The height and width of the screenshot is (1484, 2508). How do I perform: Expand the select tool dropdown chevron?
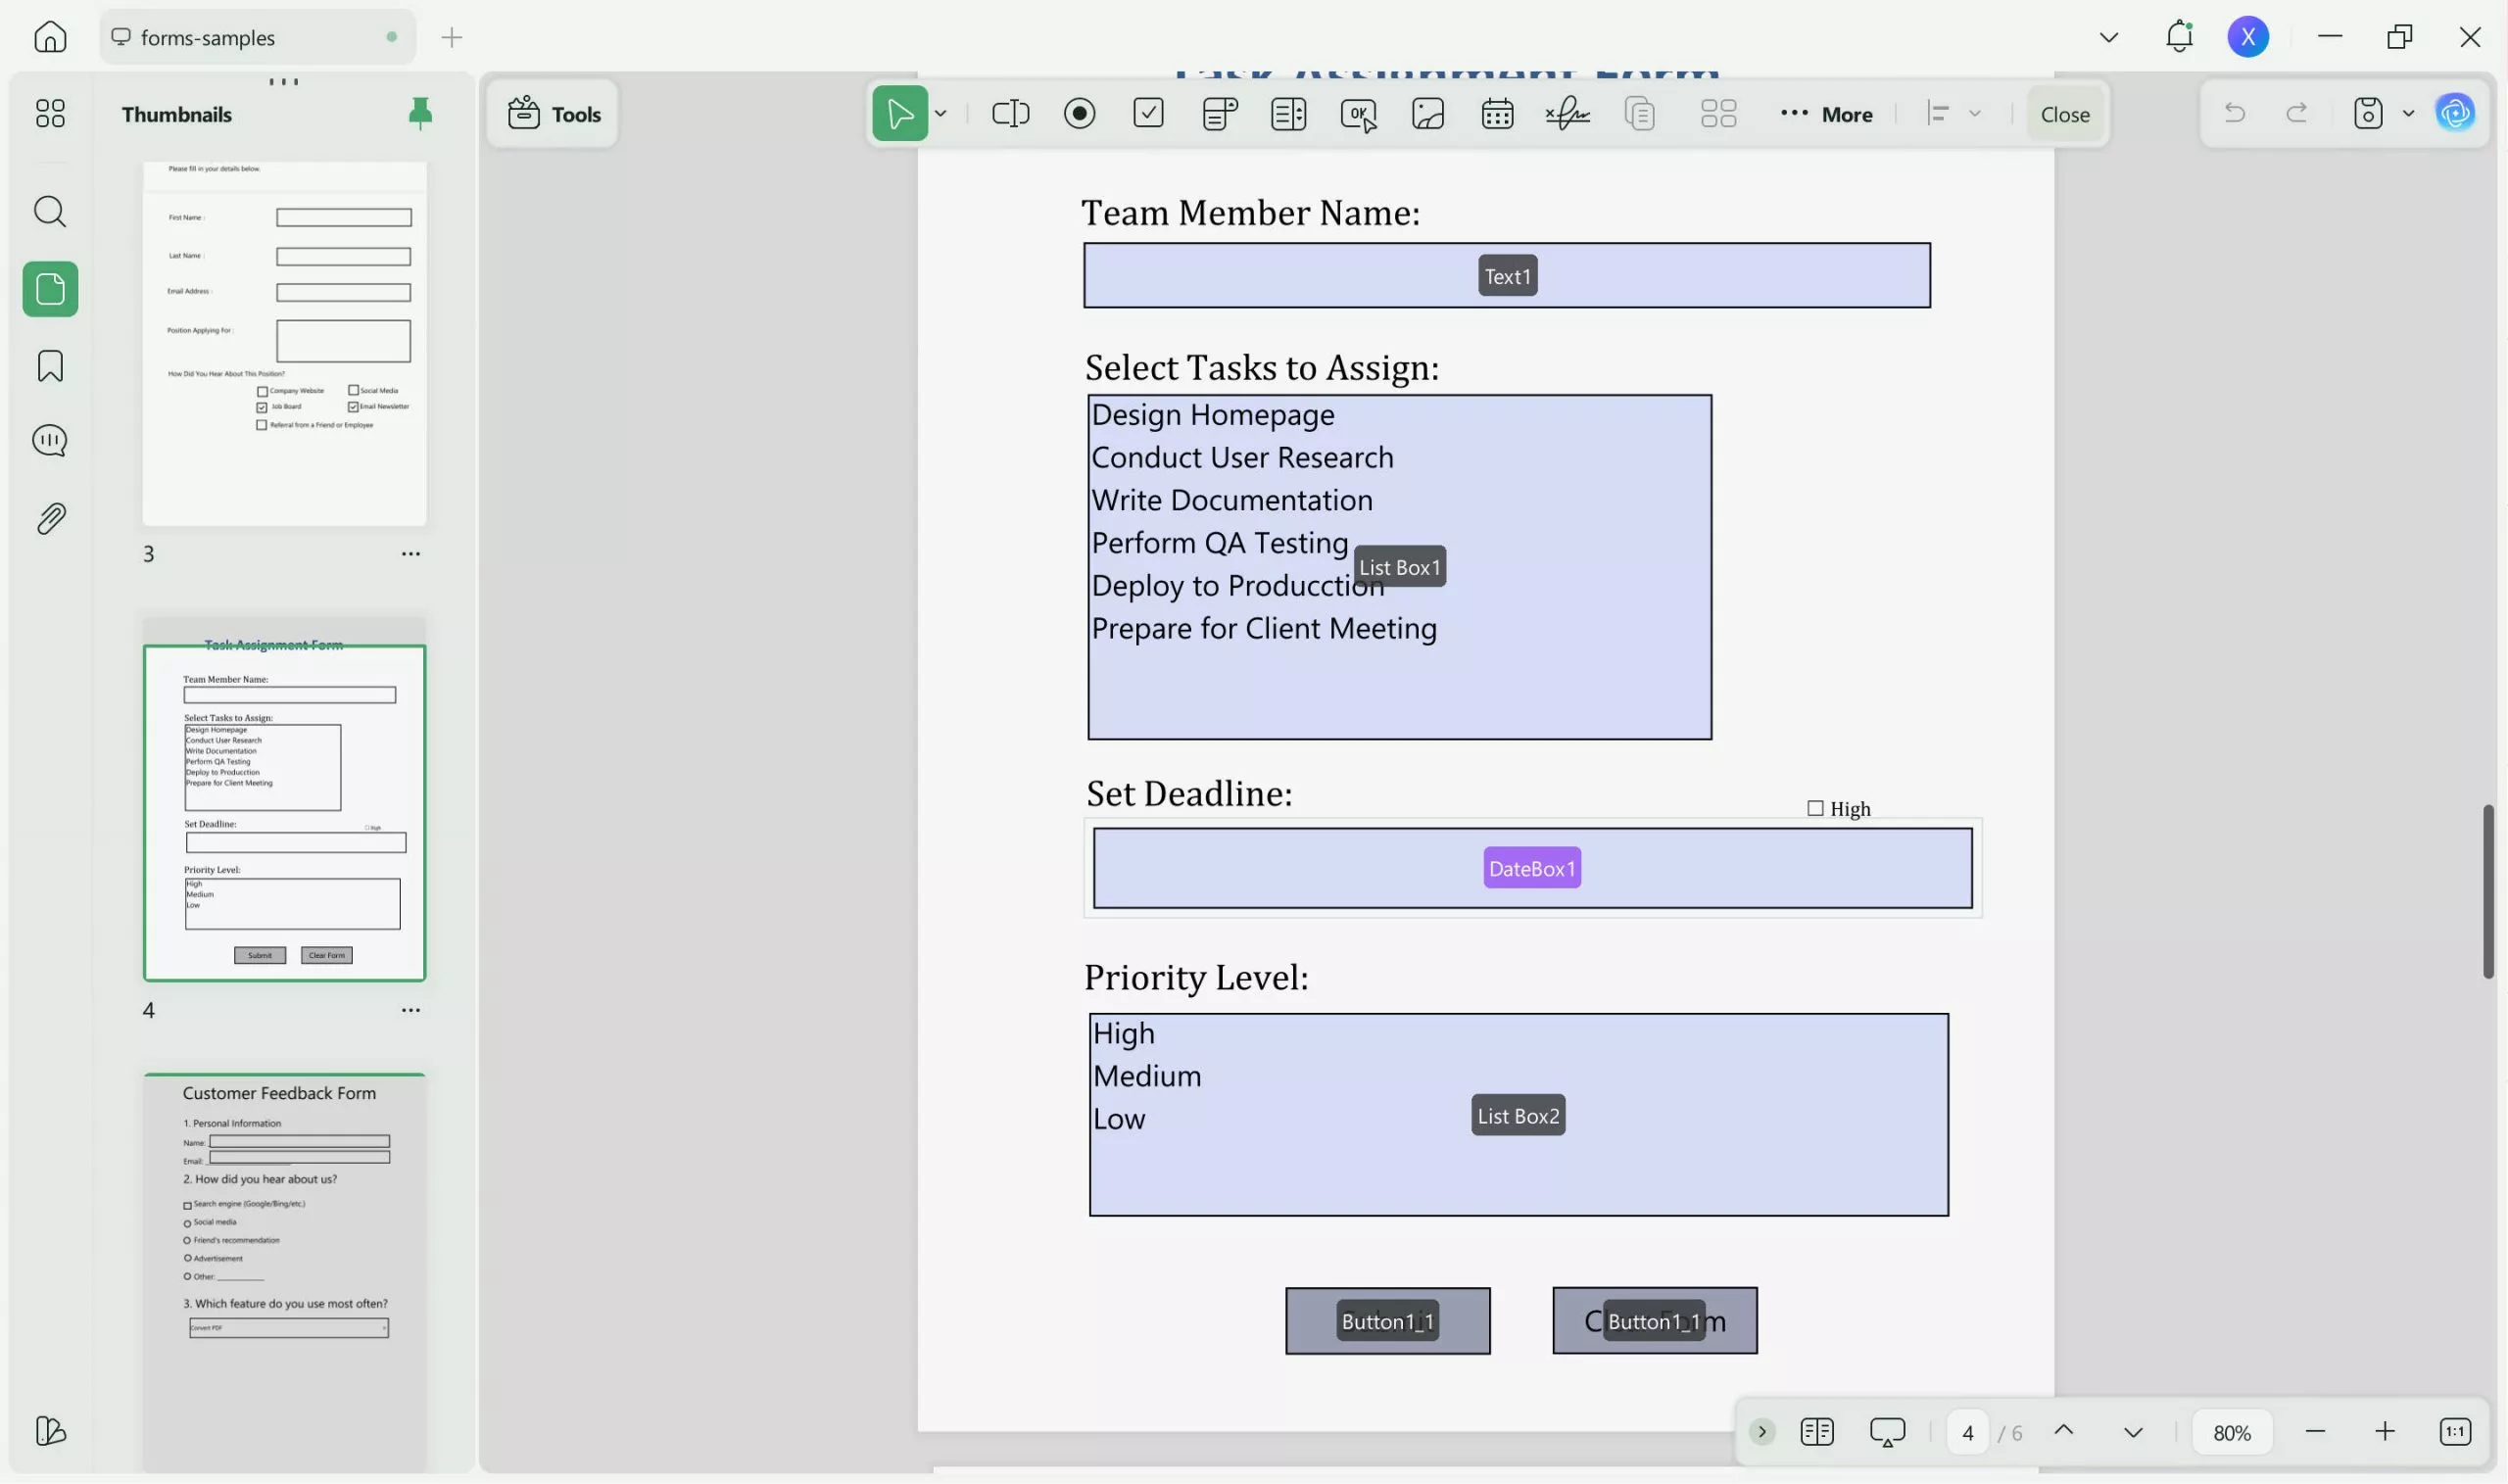click(939, 113)
